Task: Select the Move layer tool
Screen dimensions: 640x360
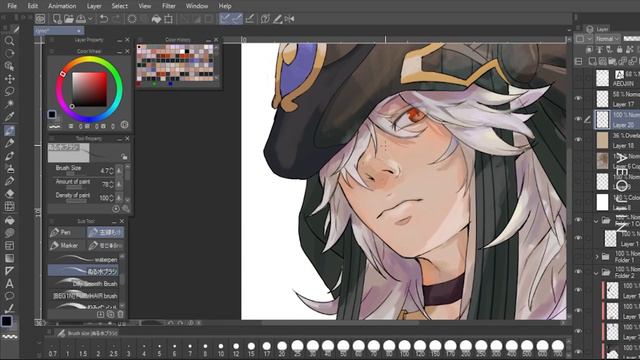Action: (x=9, y=78)
